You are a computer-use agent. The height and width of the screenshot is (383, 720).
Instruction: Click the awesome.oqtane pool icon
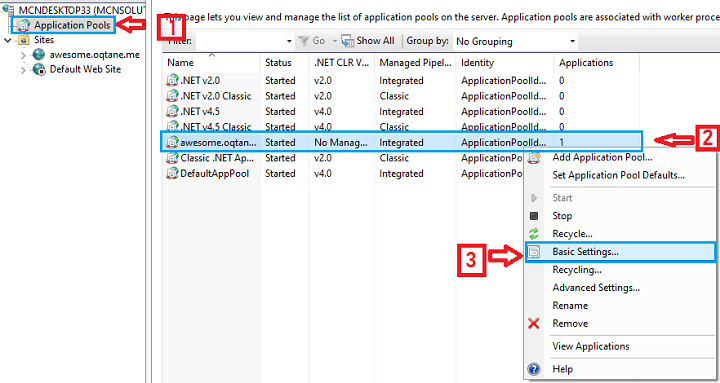pos(172,142)
